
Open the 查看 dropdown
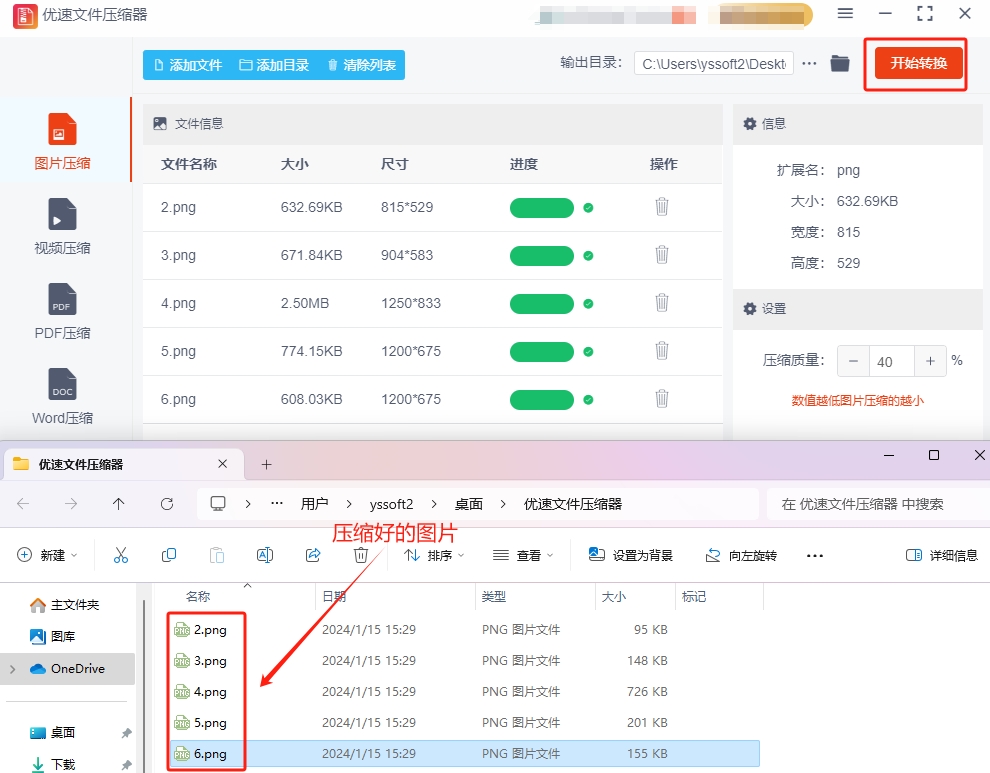(x=523, y=555)
